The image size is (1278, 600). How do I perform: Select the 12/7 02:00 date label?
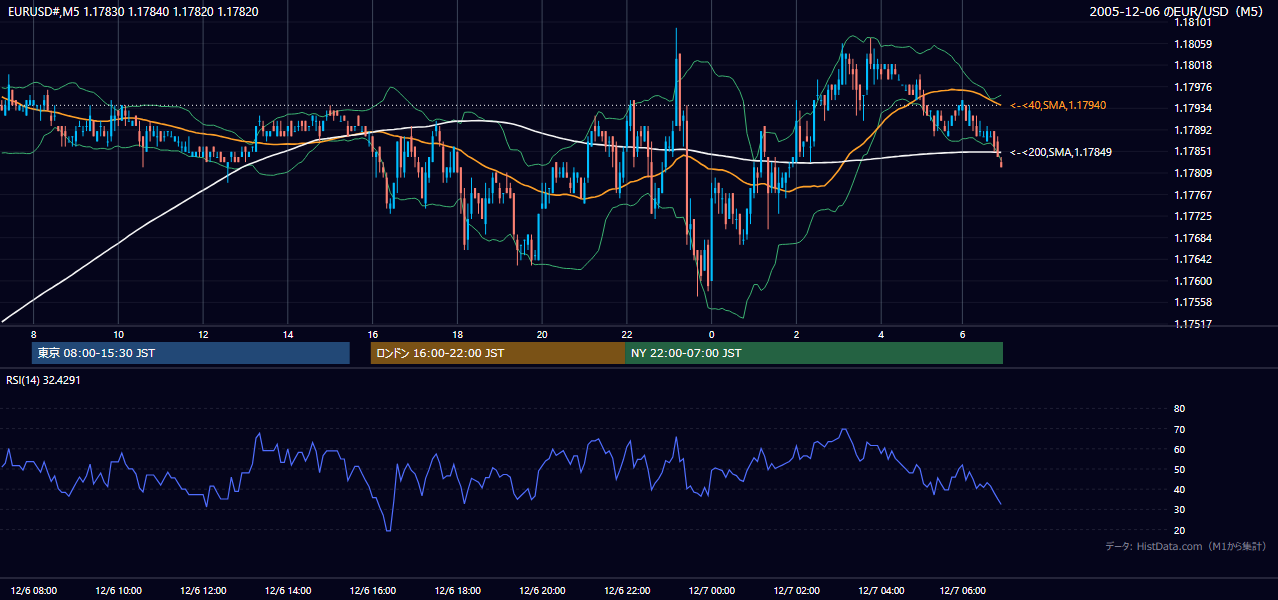[797, 591]
